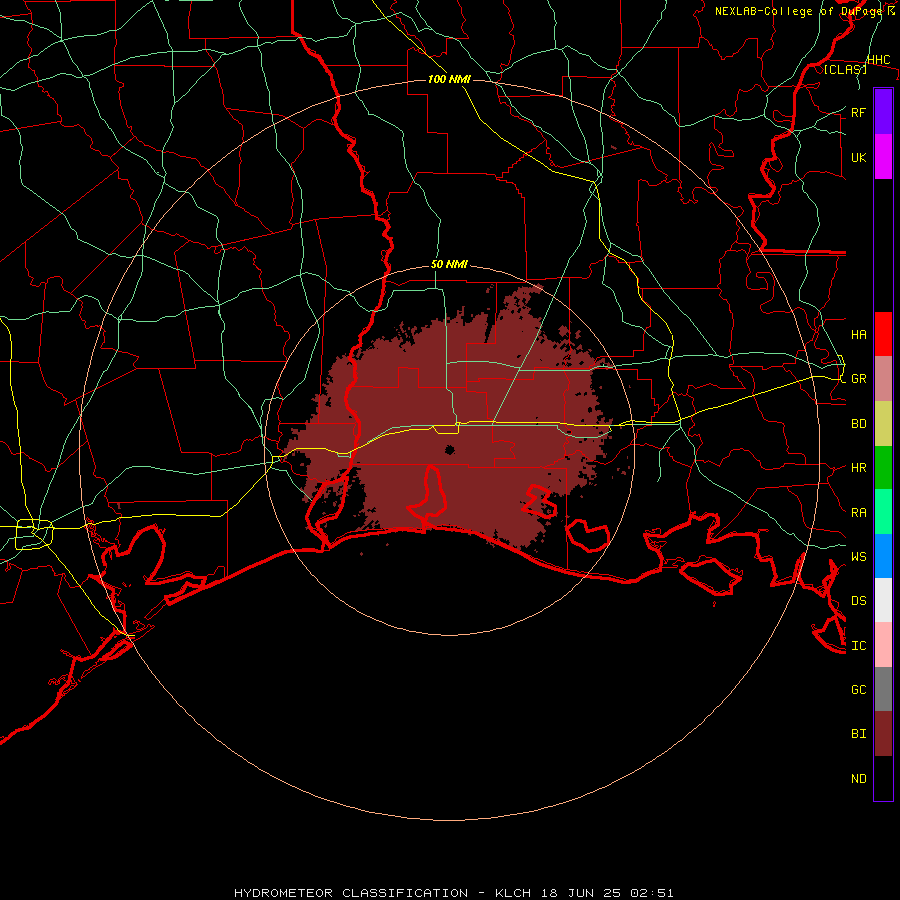Click the "RF" legend label
Viewport: 900px width, 900px height.
858,113
